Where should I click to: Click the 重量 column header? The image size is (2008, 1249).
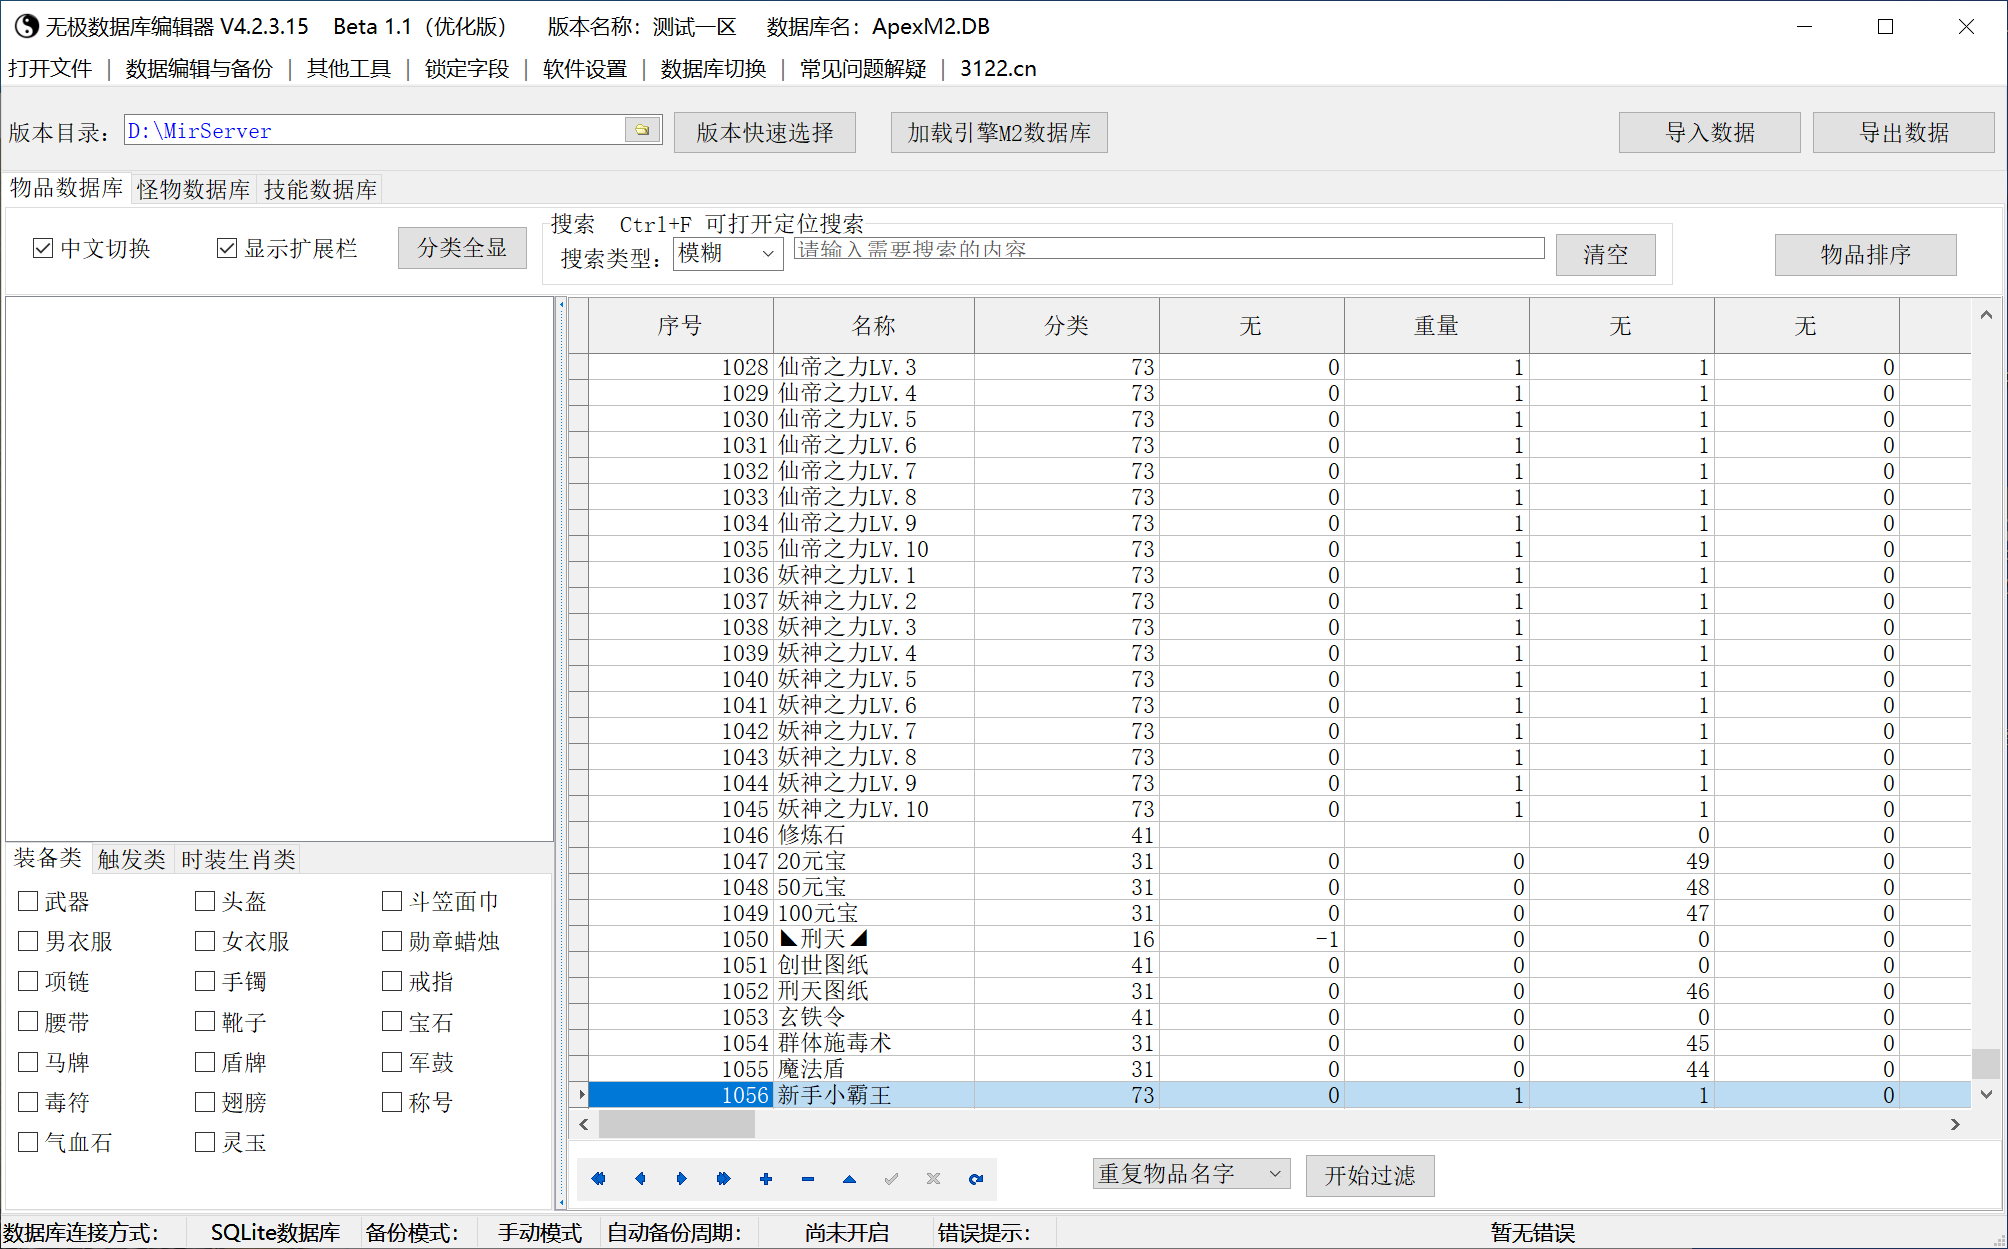click(1436, 325)
